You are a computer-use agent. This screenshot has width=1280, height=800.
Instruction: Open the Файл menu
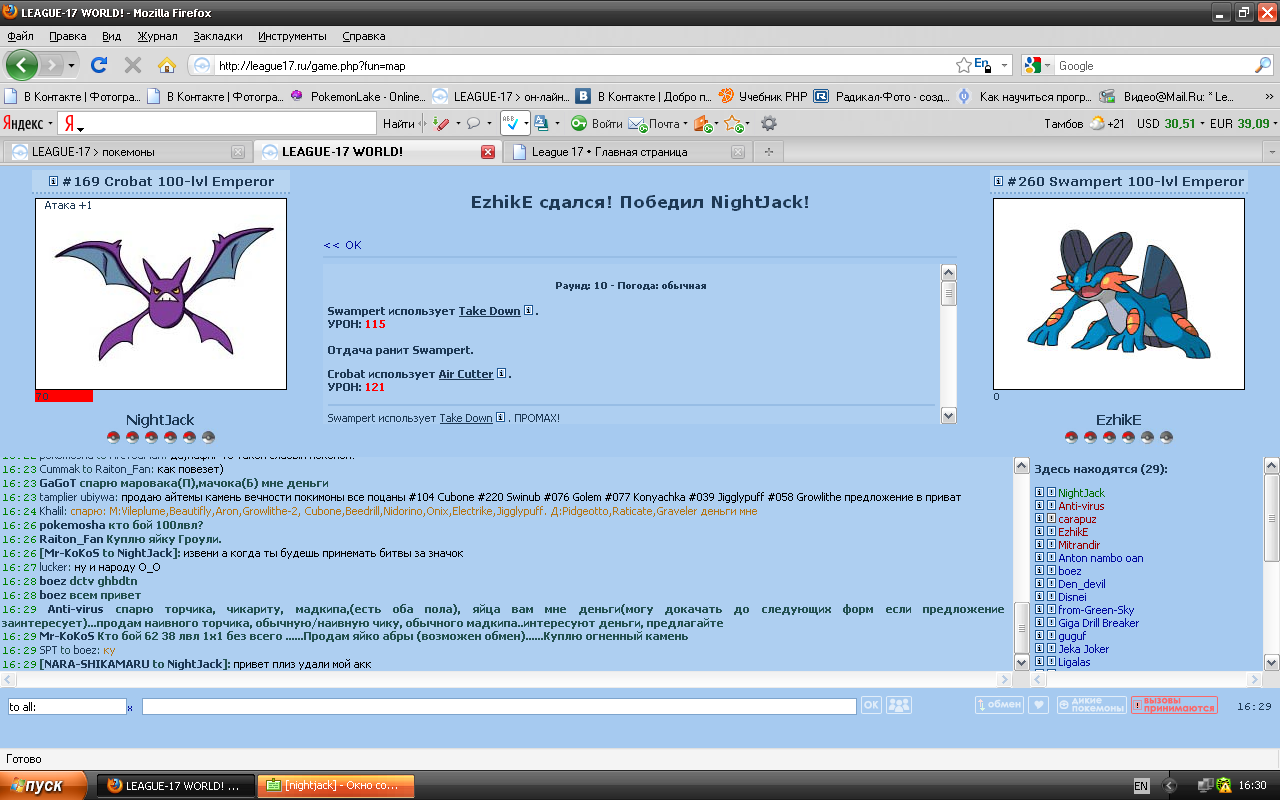click(20, 36)
